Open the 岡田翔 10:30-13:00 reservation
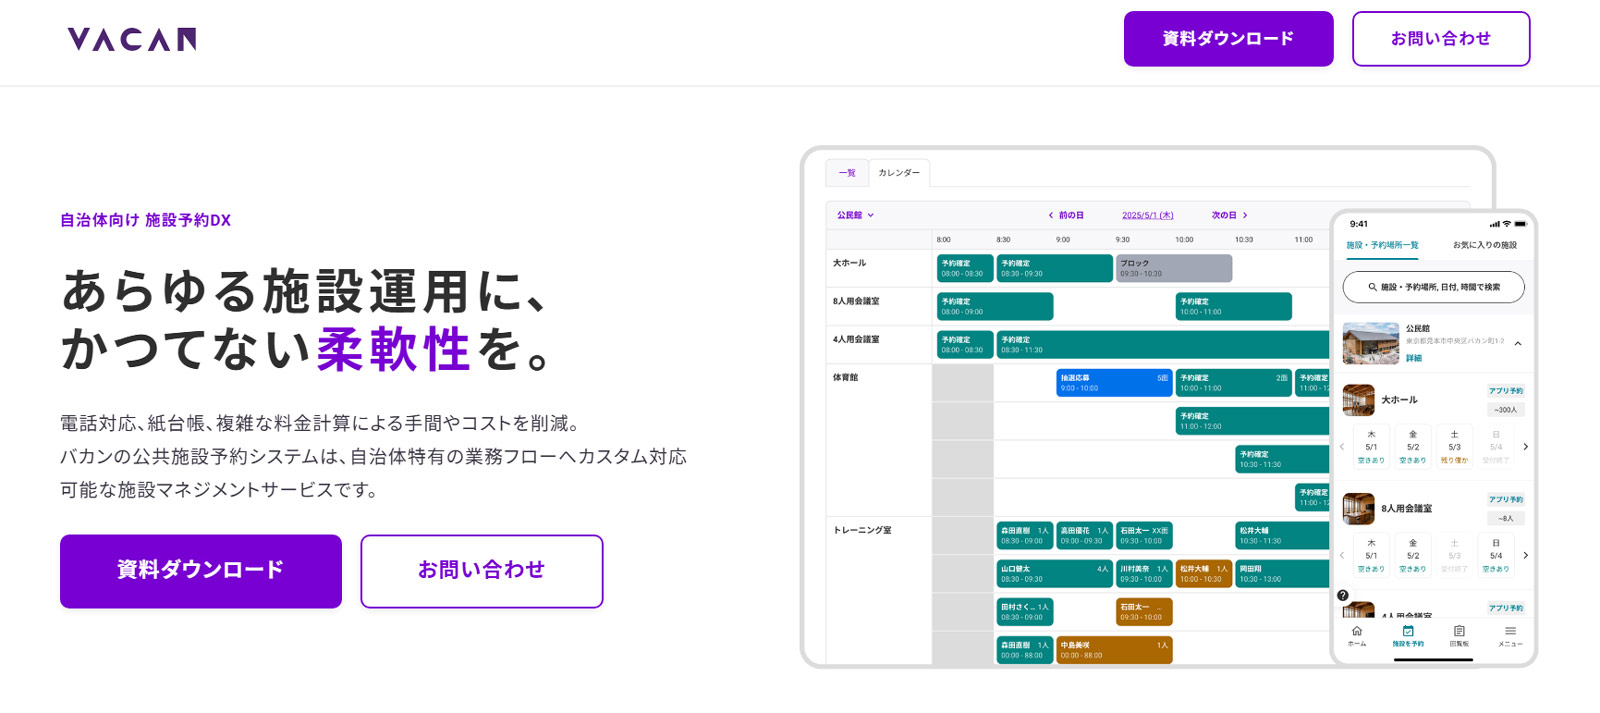1600x713 pixels. pyautogui.click(x=1282, y=574)
